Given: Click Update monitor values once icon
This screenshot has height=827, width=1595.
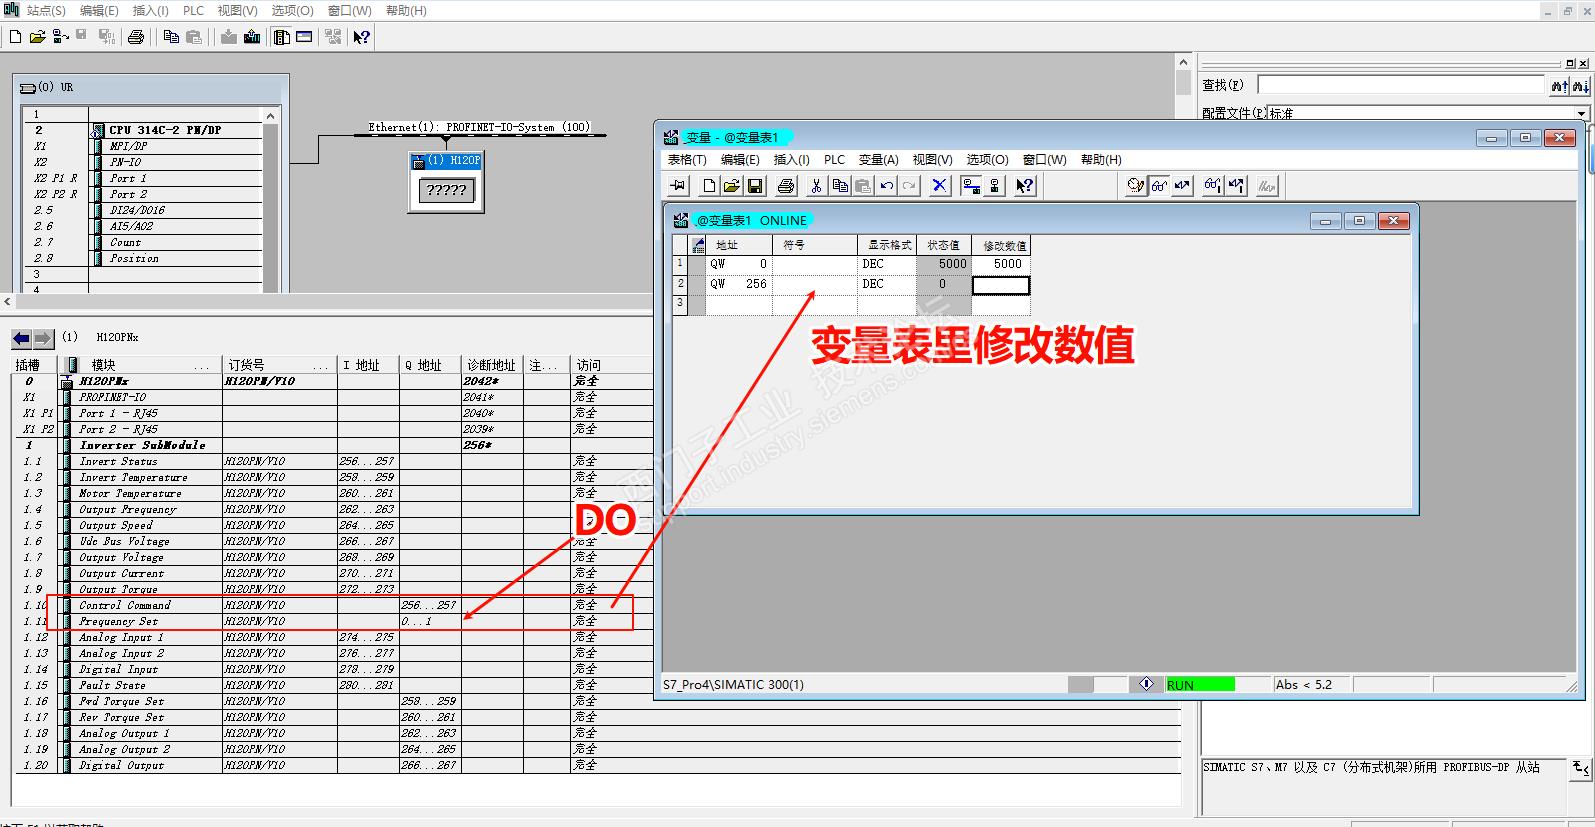Looking at the screenshot, I should pos(1212,185).
